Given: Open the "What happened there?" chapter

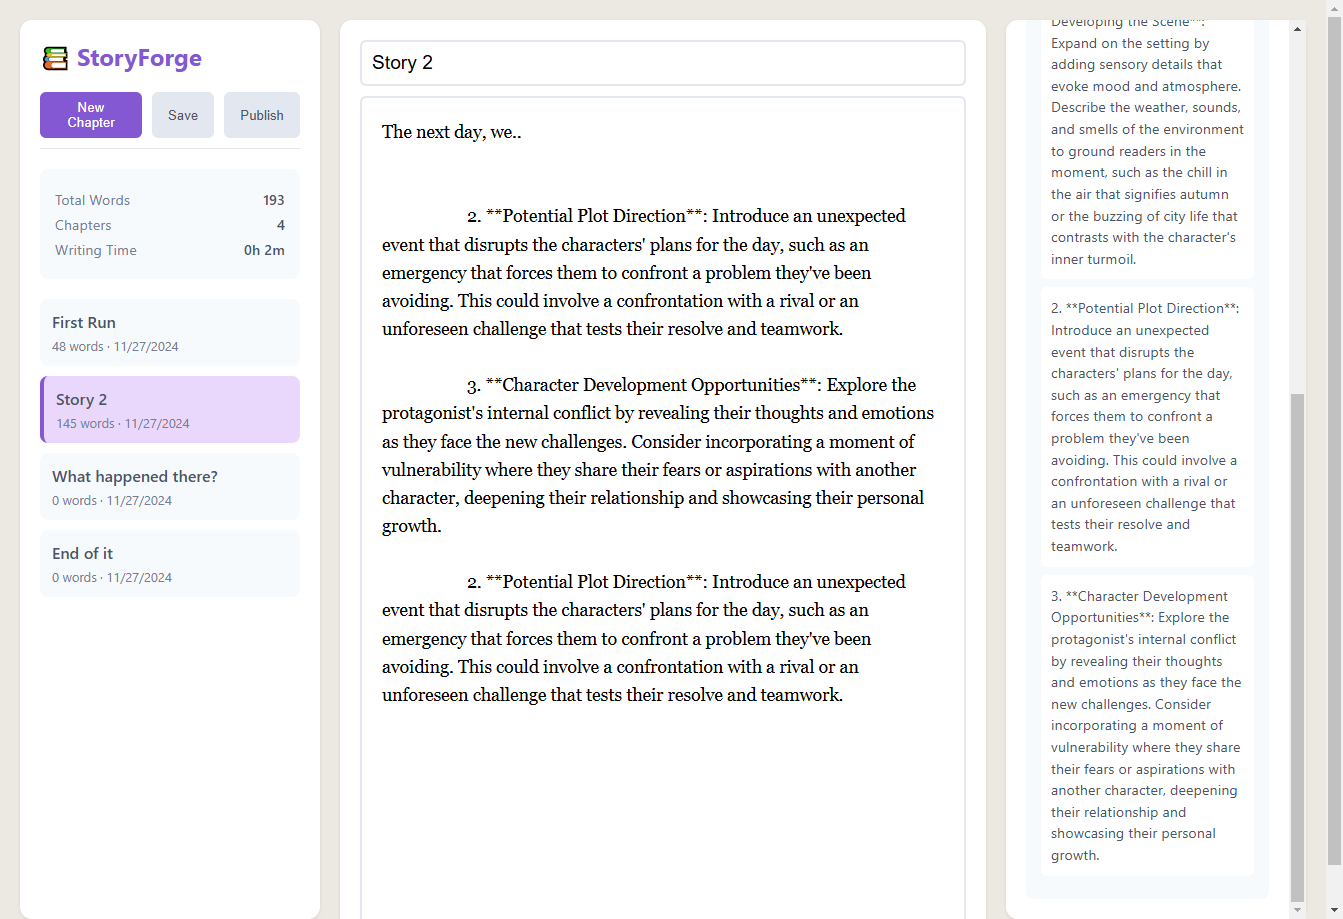Looking at the screenshot, I should tap(169, 486).
